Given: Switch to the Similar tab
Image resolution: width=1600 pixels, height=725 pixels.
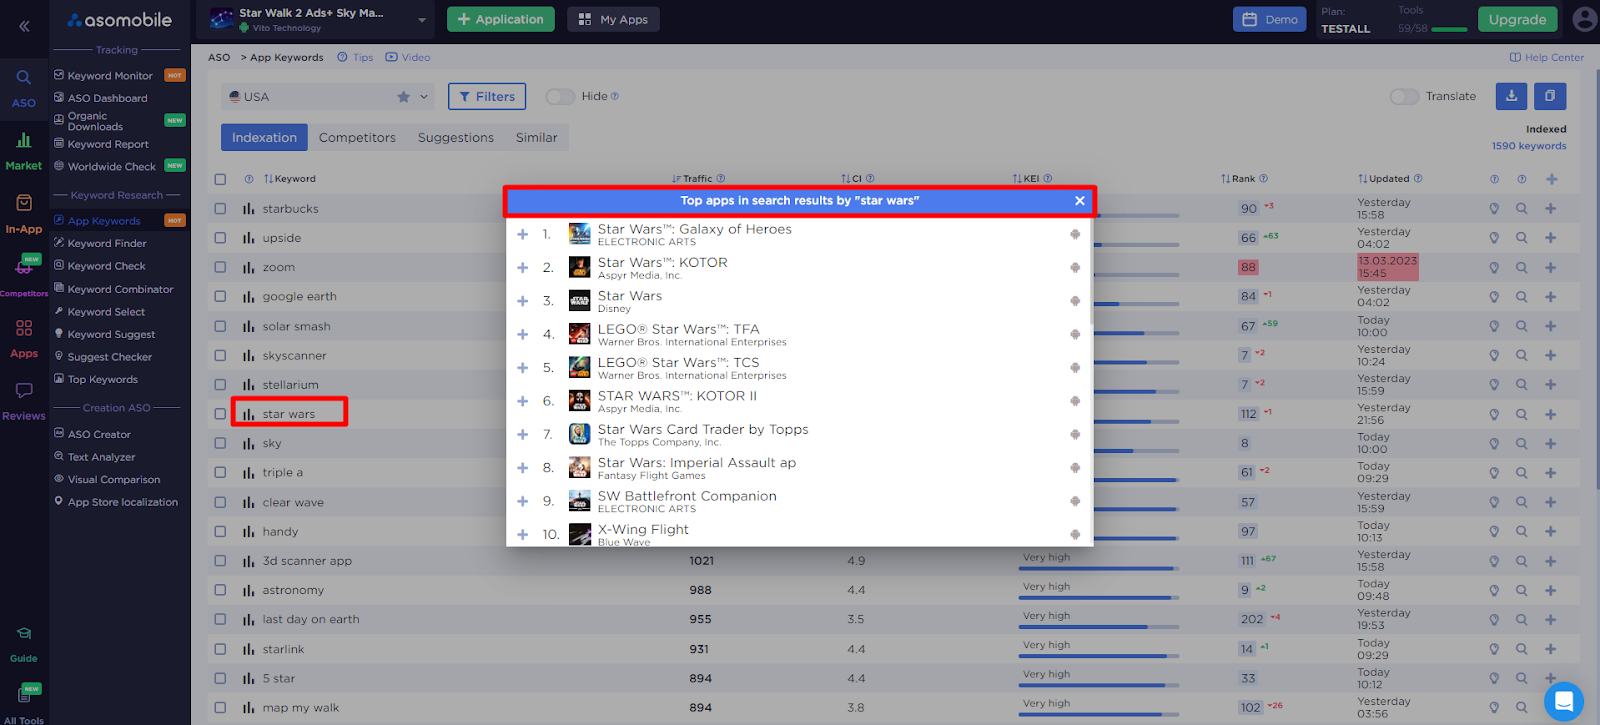Looking at the screenshot, I should pyautogui.click(x=537, y=138).
